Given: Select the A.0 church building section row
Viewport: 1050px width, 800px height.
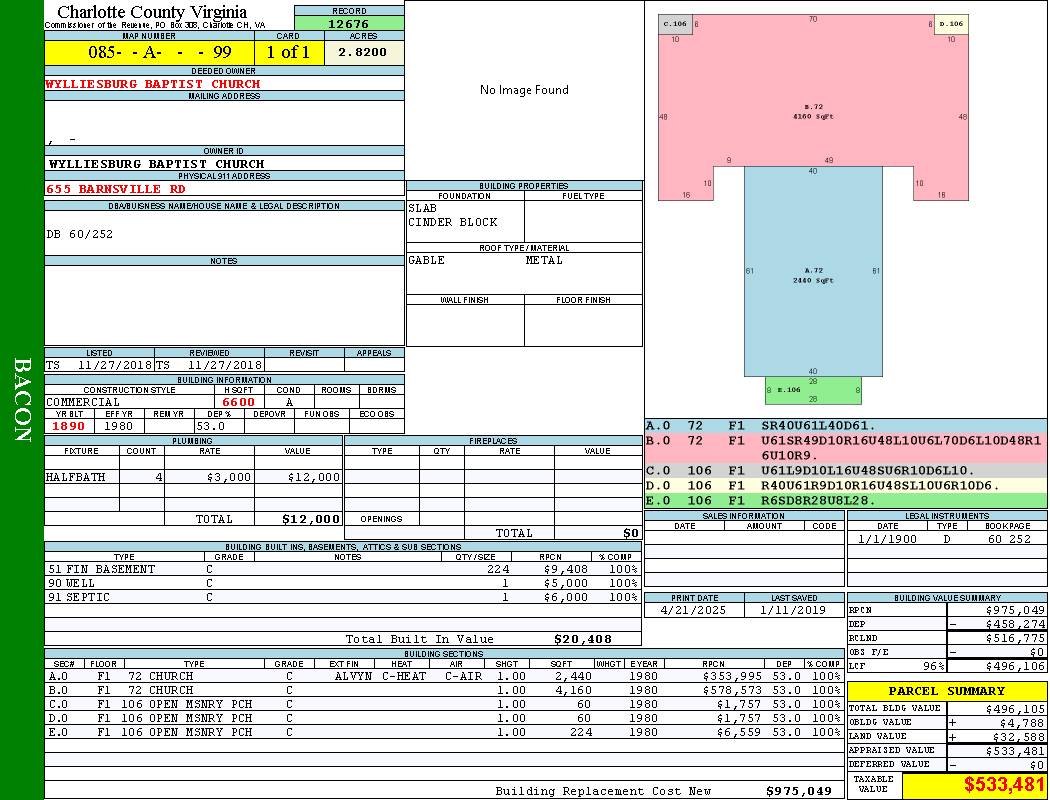Looking at the screenshot, I should (444, 676).
